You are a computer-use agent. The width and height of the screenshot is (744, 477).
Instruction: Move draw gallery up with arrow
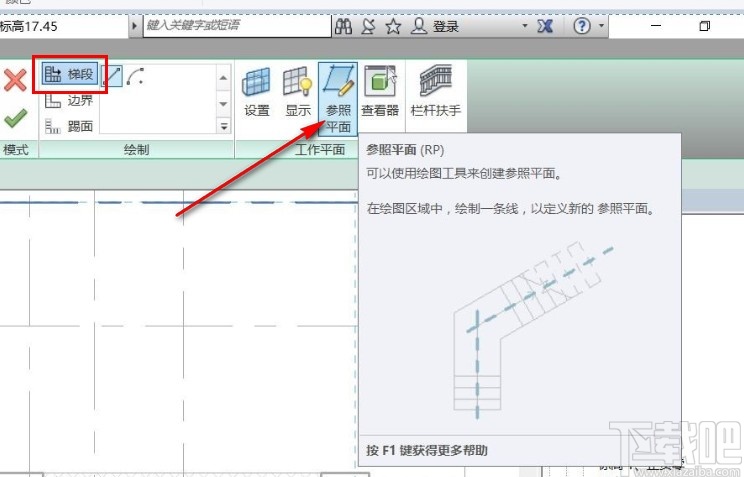[223, 77]
